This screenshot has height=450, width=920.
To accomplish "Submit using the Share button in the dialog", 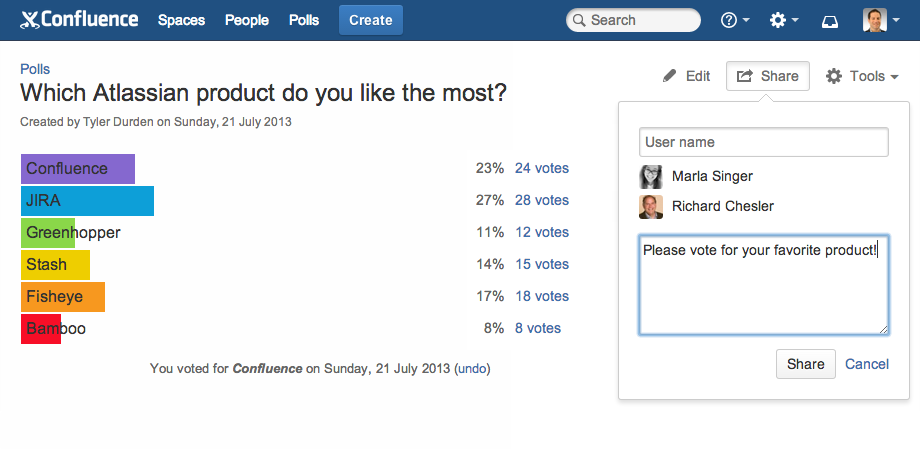I will point(806,364).
